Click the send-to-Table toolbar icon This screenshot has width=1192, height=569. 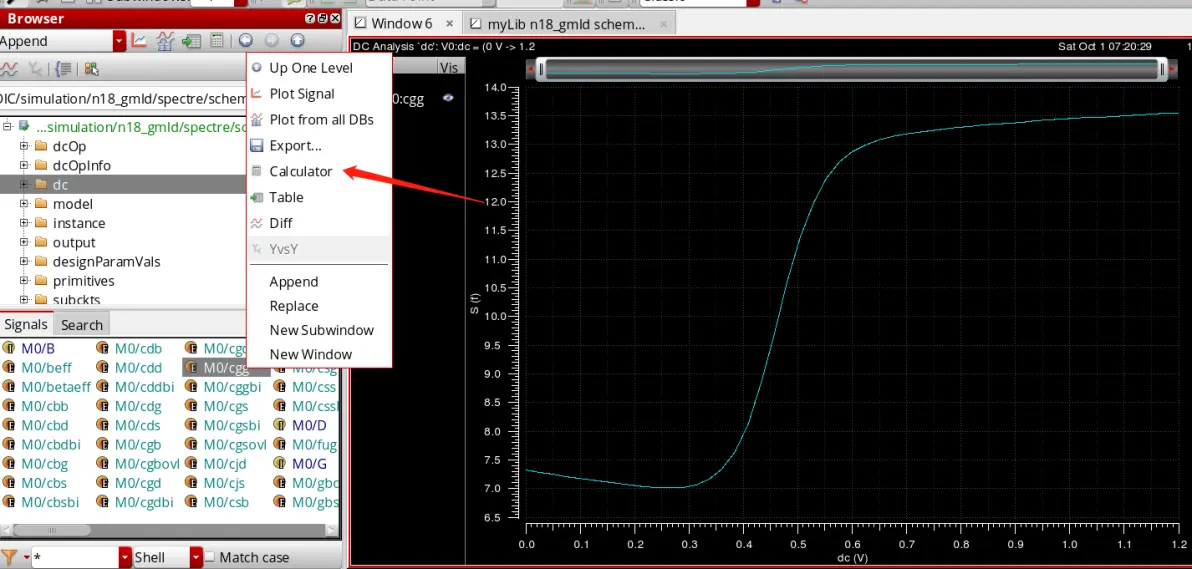point(191,41)
